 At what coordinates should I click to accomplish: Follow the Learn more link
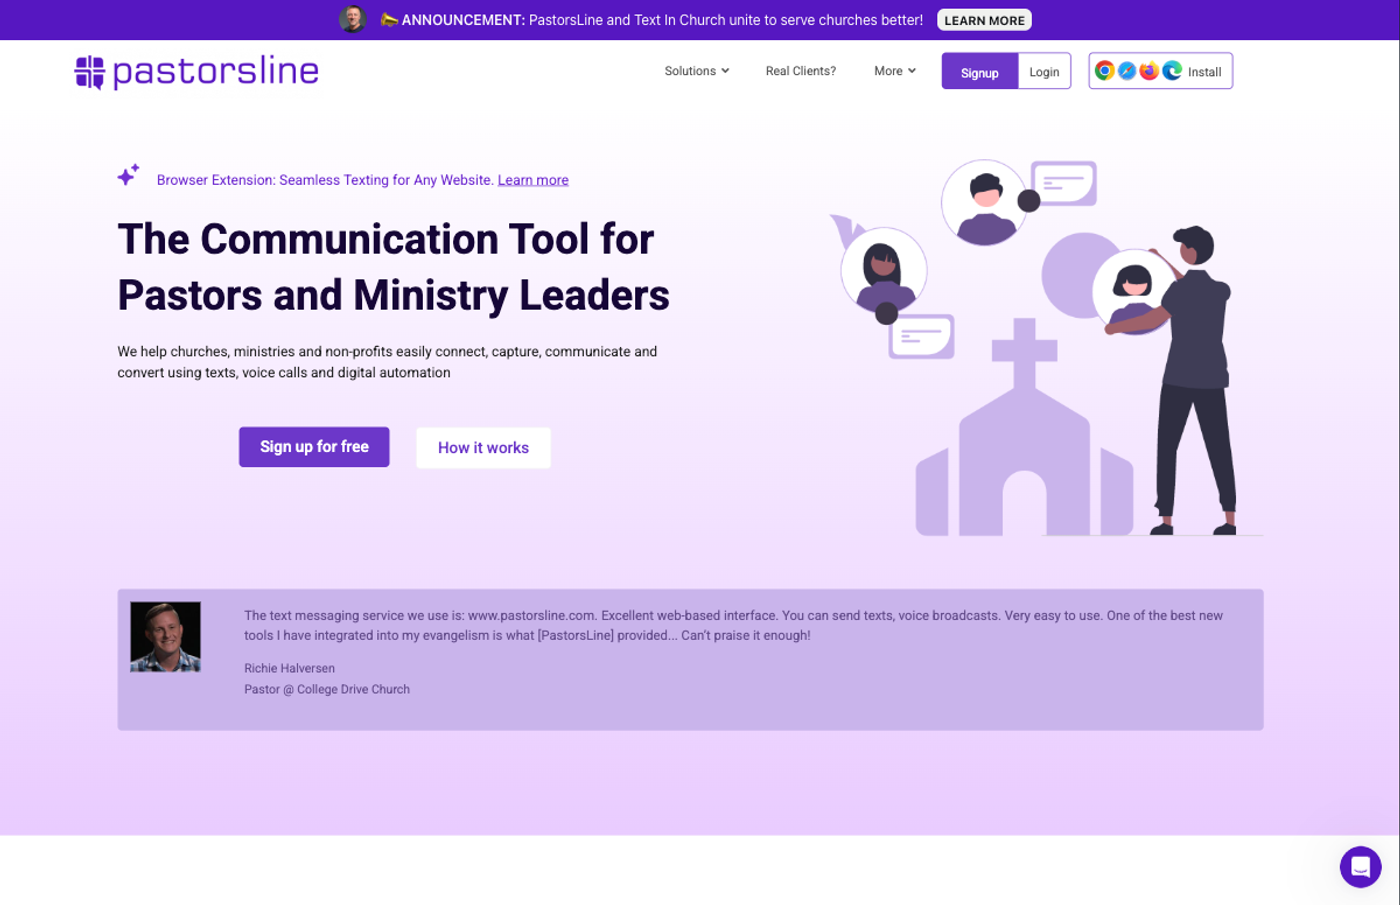click(x=533, y=180)
